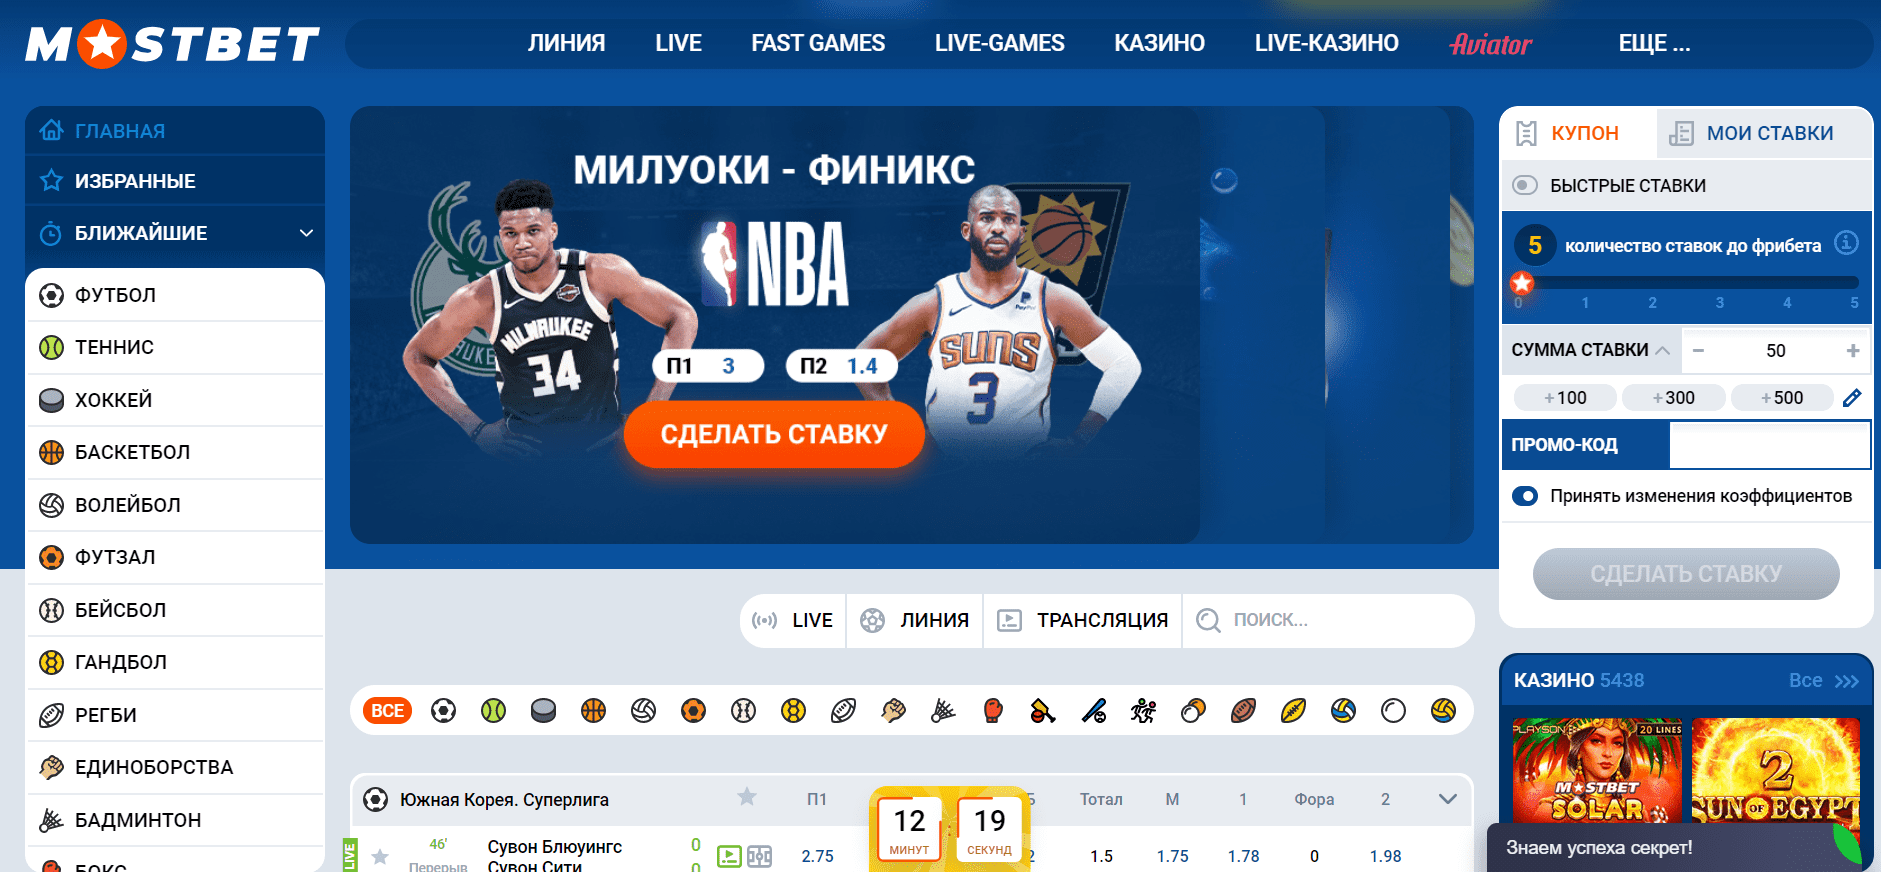1881x872 pixels.
Task: Open the Казино menu item
Action: pos(1159,44)
